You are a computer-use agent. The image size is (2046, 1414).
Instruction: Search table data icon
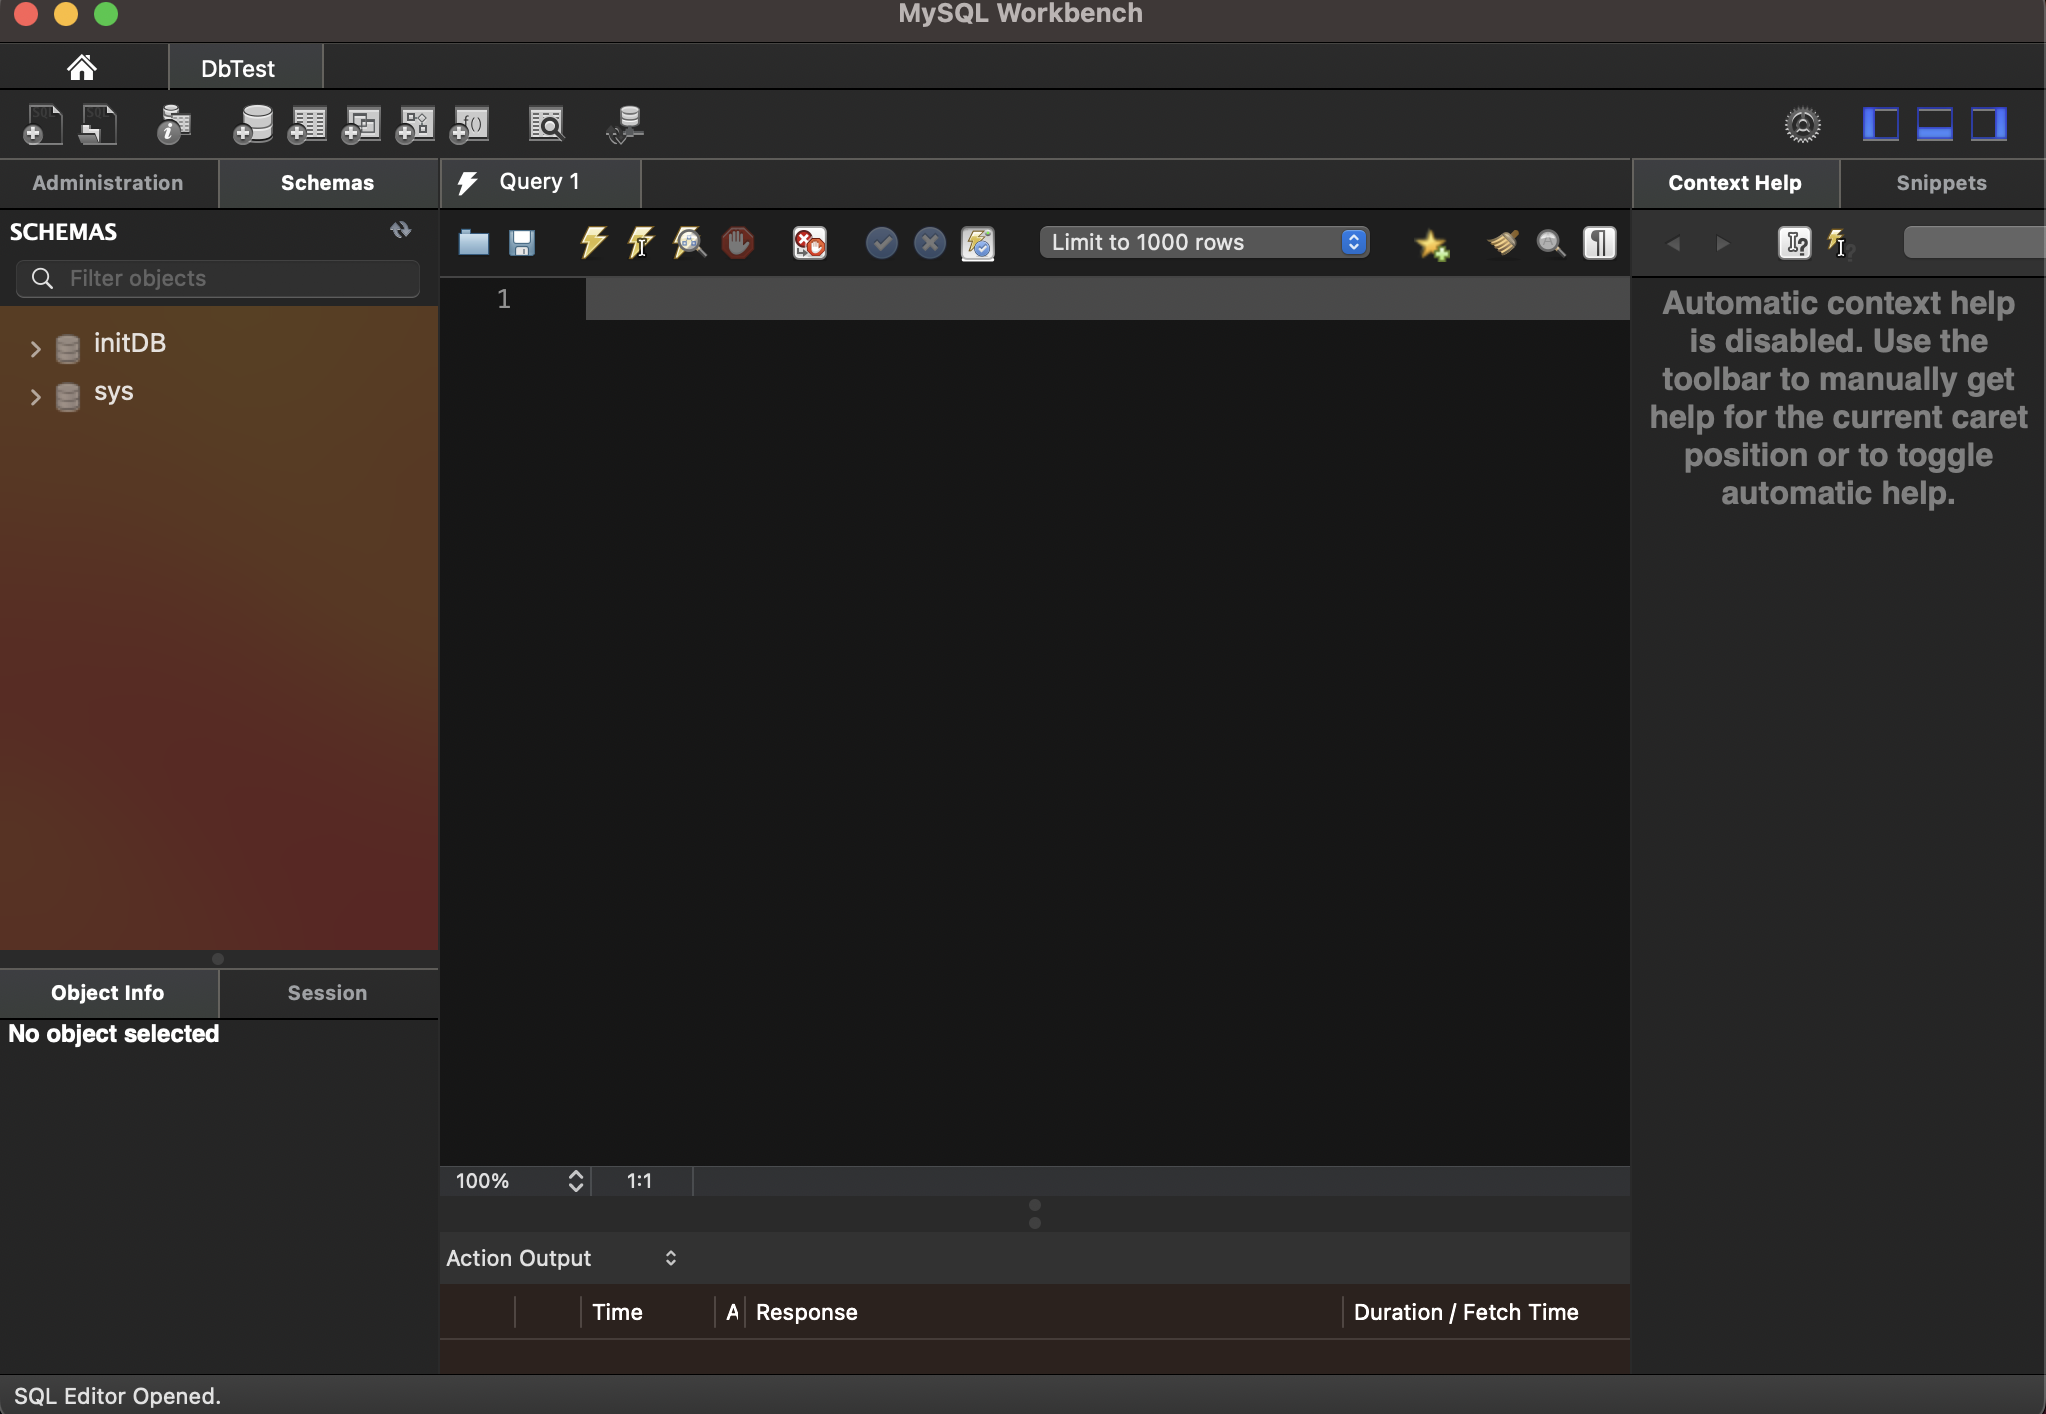[x=546, y=125]
